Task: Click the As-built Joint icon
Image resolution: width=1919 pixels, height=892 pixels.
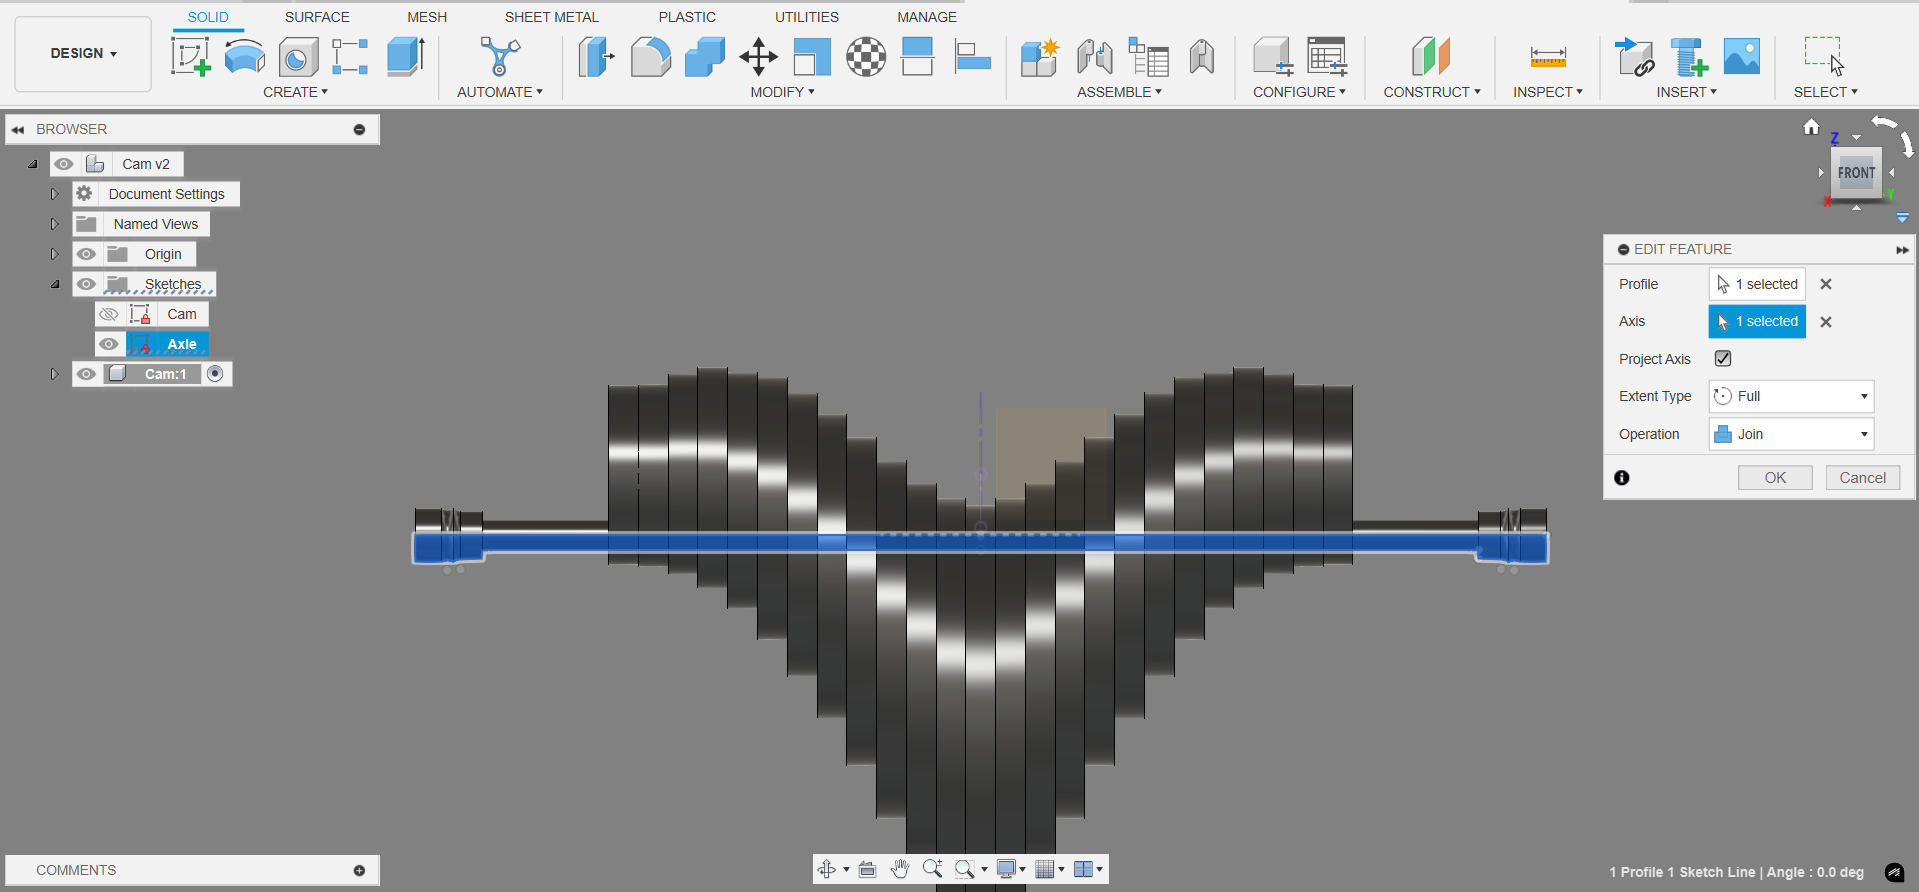Action: (1202, 57)
